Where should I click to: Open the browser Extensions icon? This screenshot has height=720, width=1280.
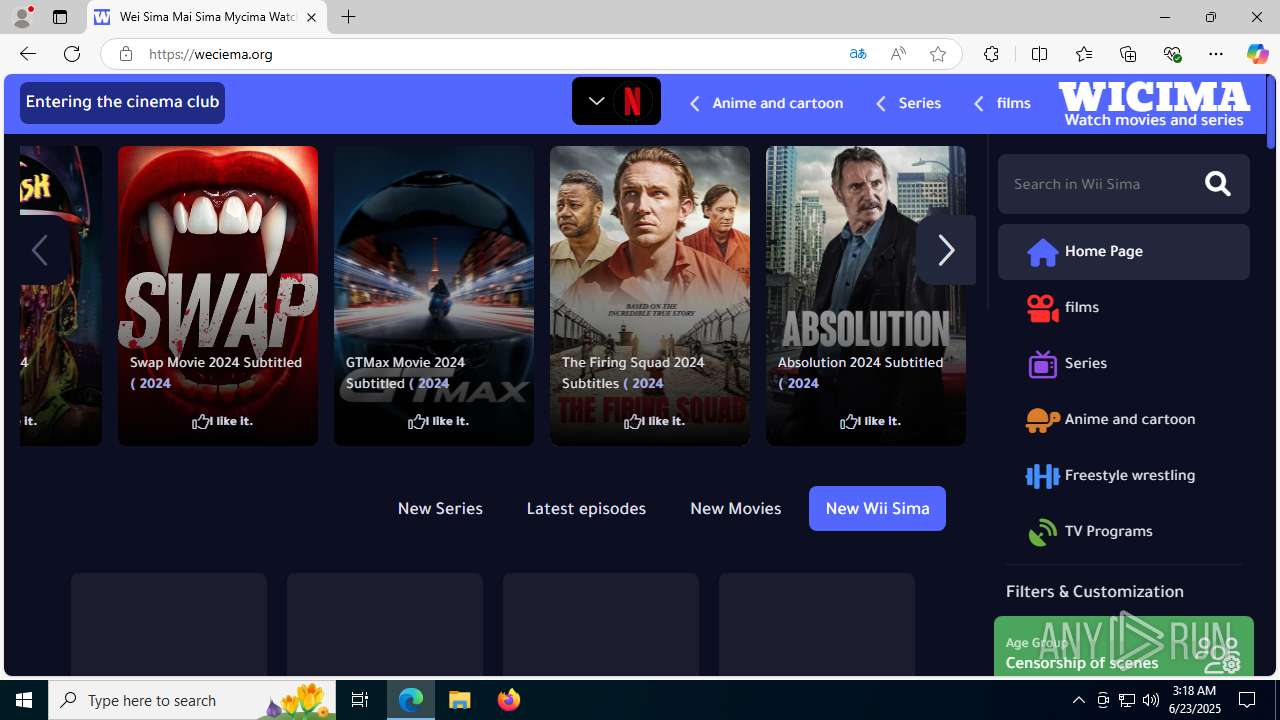click(991, 54)
